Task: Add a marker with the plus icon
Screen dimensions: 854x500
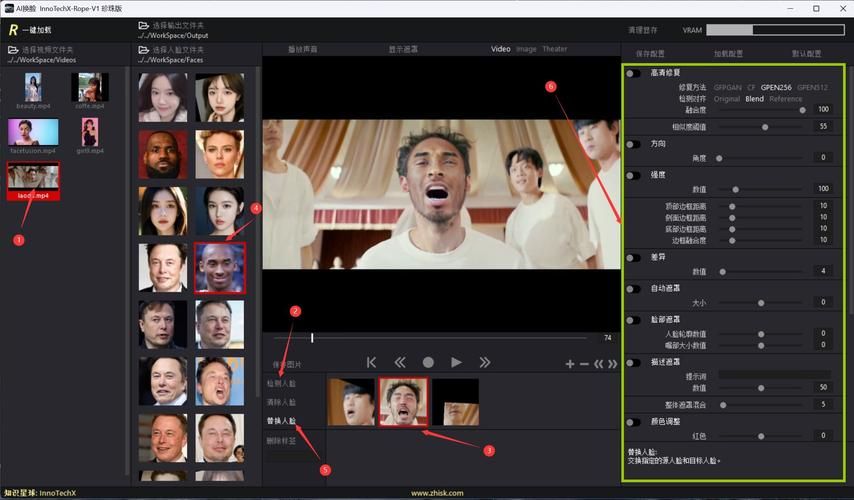Action: tap(570, 364)
